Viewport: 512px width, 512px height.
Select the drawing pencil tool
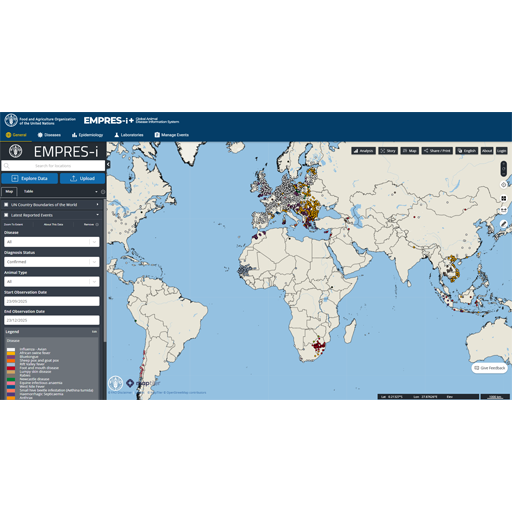tap(504, 224)
